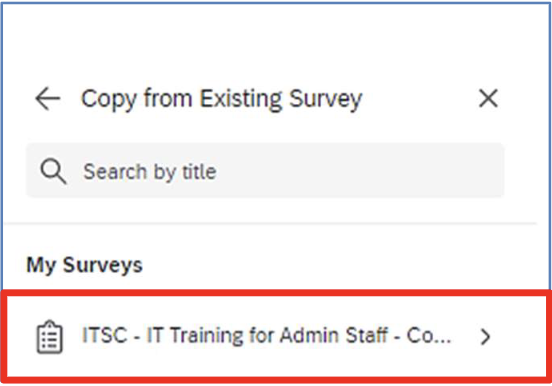Click the truncated Co... survey title ending
This screenshot has height=386, width=552.
(x=429, y=335)
